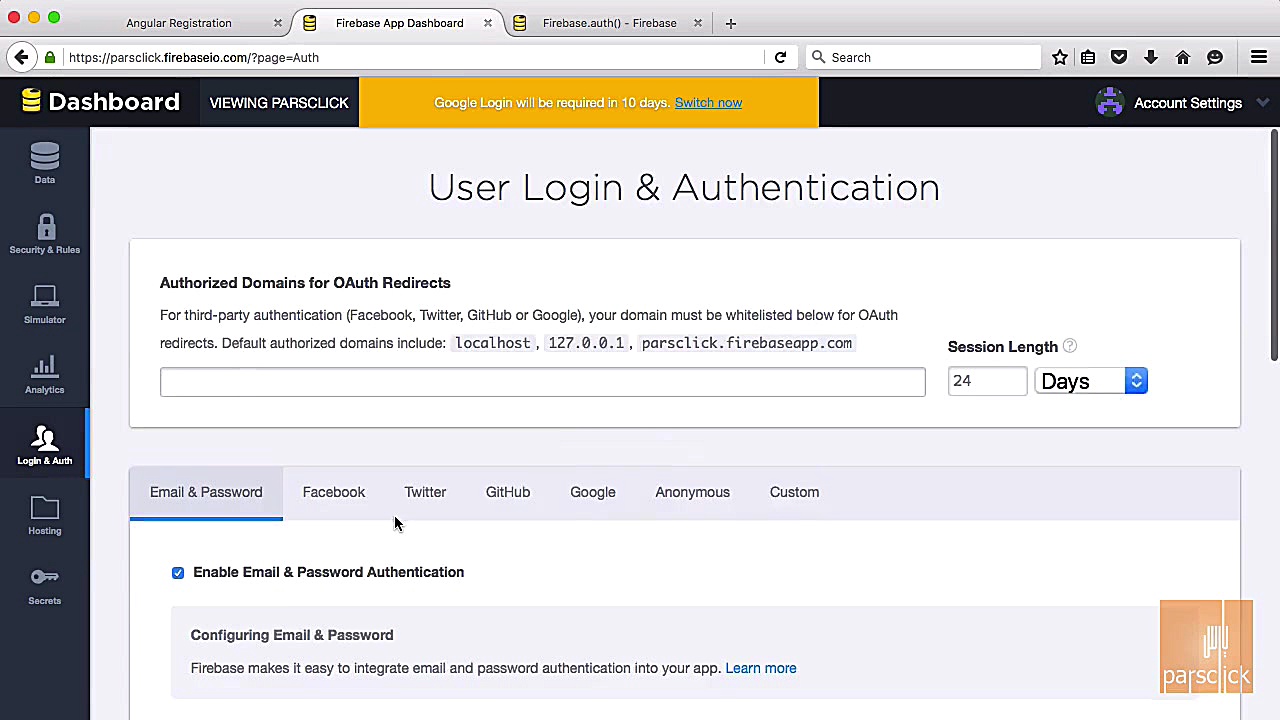Open the downloads arrow icon
This screenshot has width=1280, height=720.
pos(1151,57)
